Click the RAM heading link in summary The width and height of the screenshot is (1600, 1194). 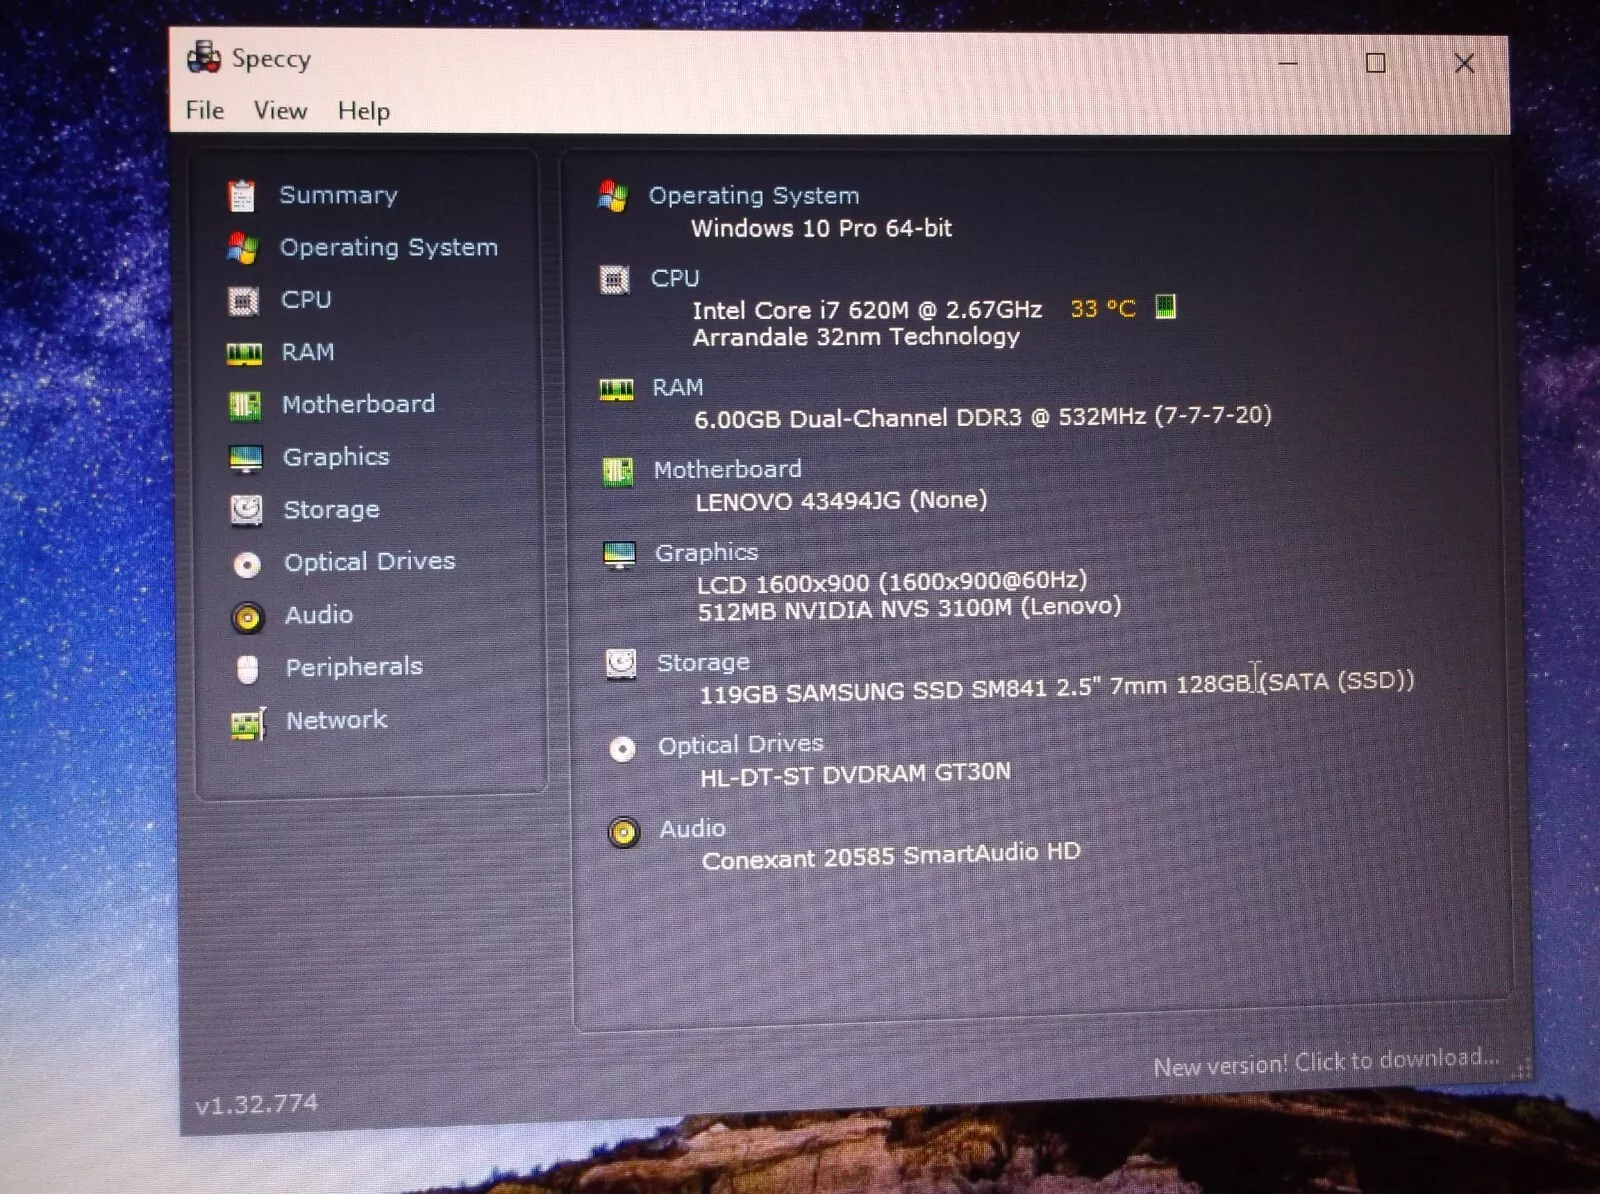coord(678,387)
